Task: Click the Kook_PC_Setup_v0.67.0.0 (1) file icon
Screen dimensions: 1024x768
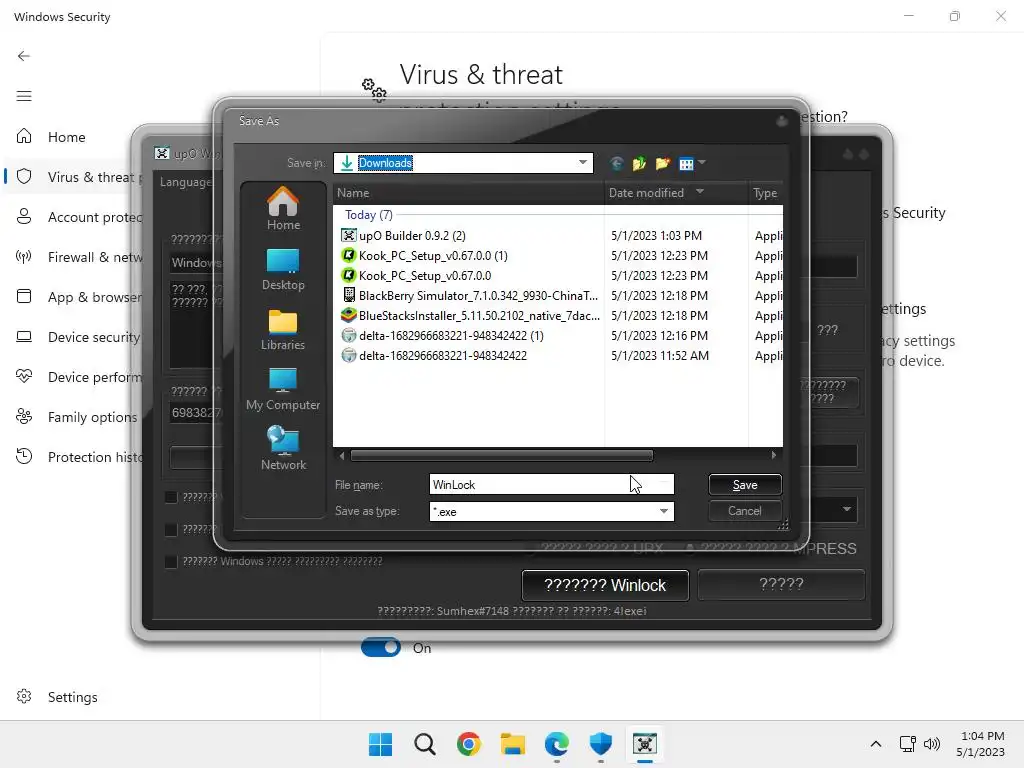Action: tap(349, 255)
